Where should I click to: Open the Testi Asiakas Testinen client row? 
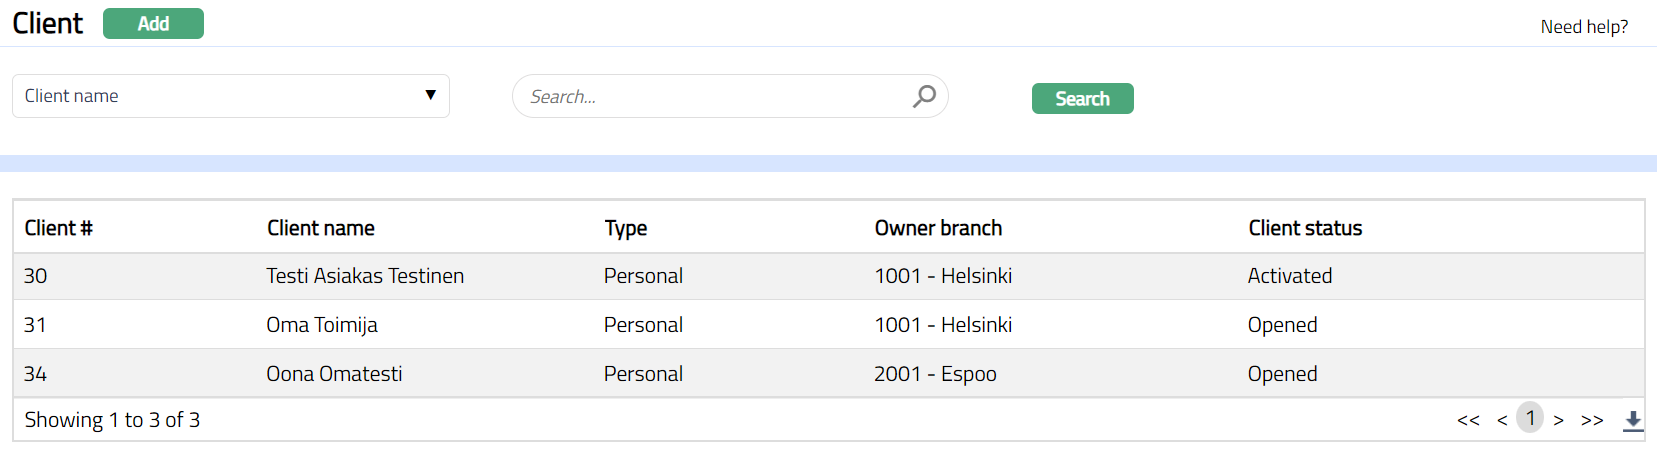click(x=365, y=276)
